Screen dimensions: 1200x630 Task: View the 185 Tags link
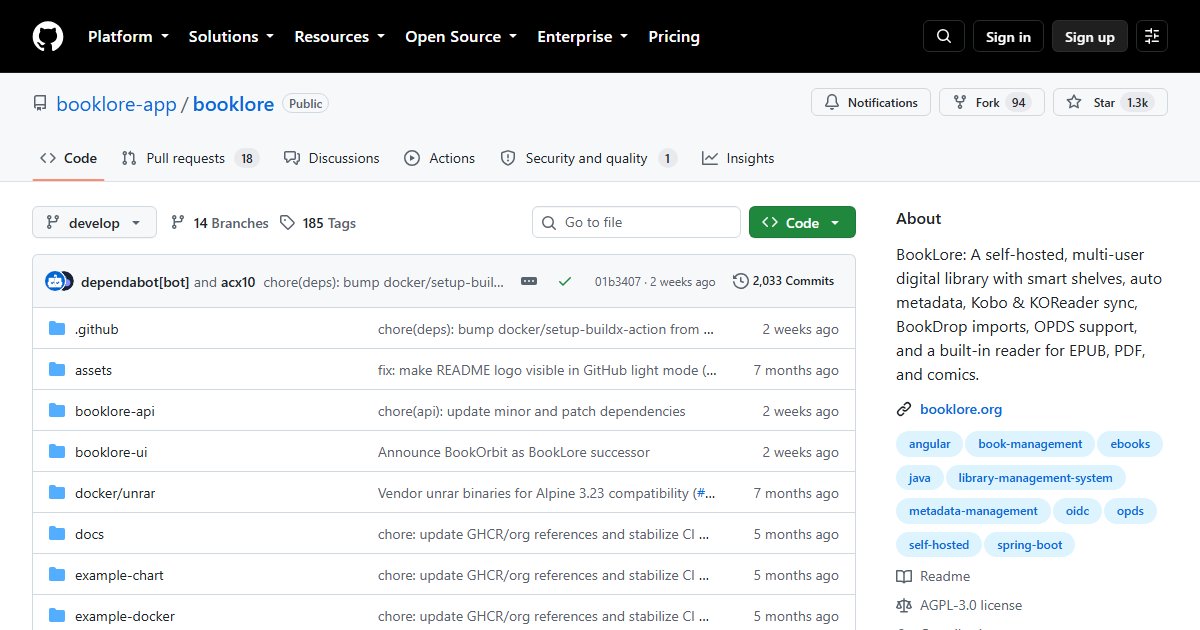[x=318, y=223]
